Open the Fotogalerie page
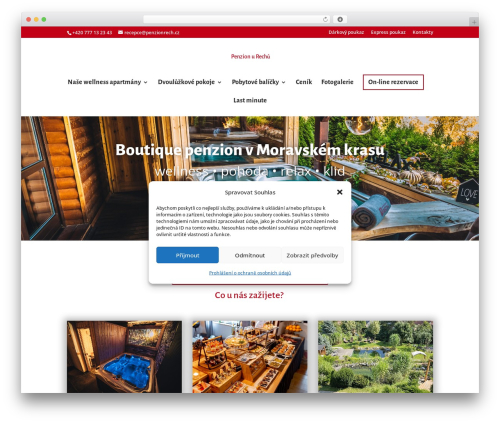 [x=337, y=82]
